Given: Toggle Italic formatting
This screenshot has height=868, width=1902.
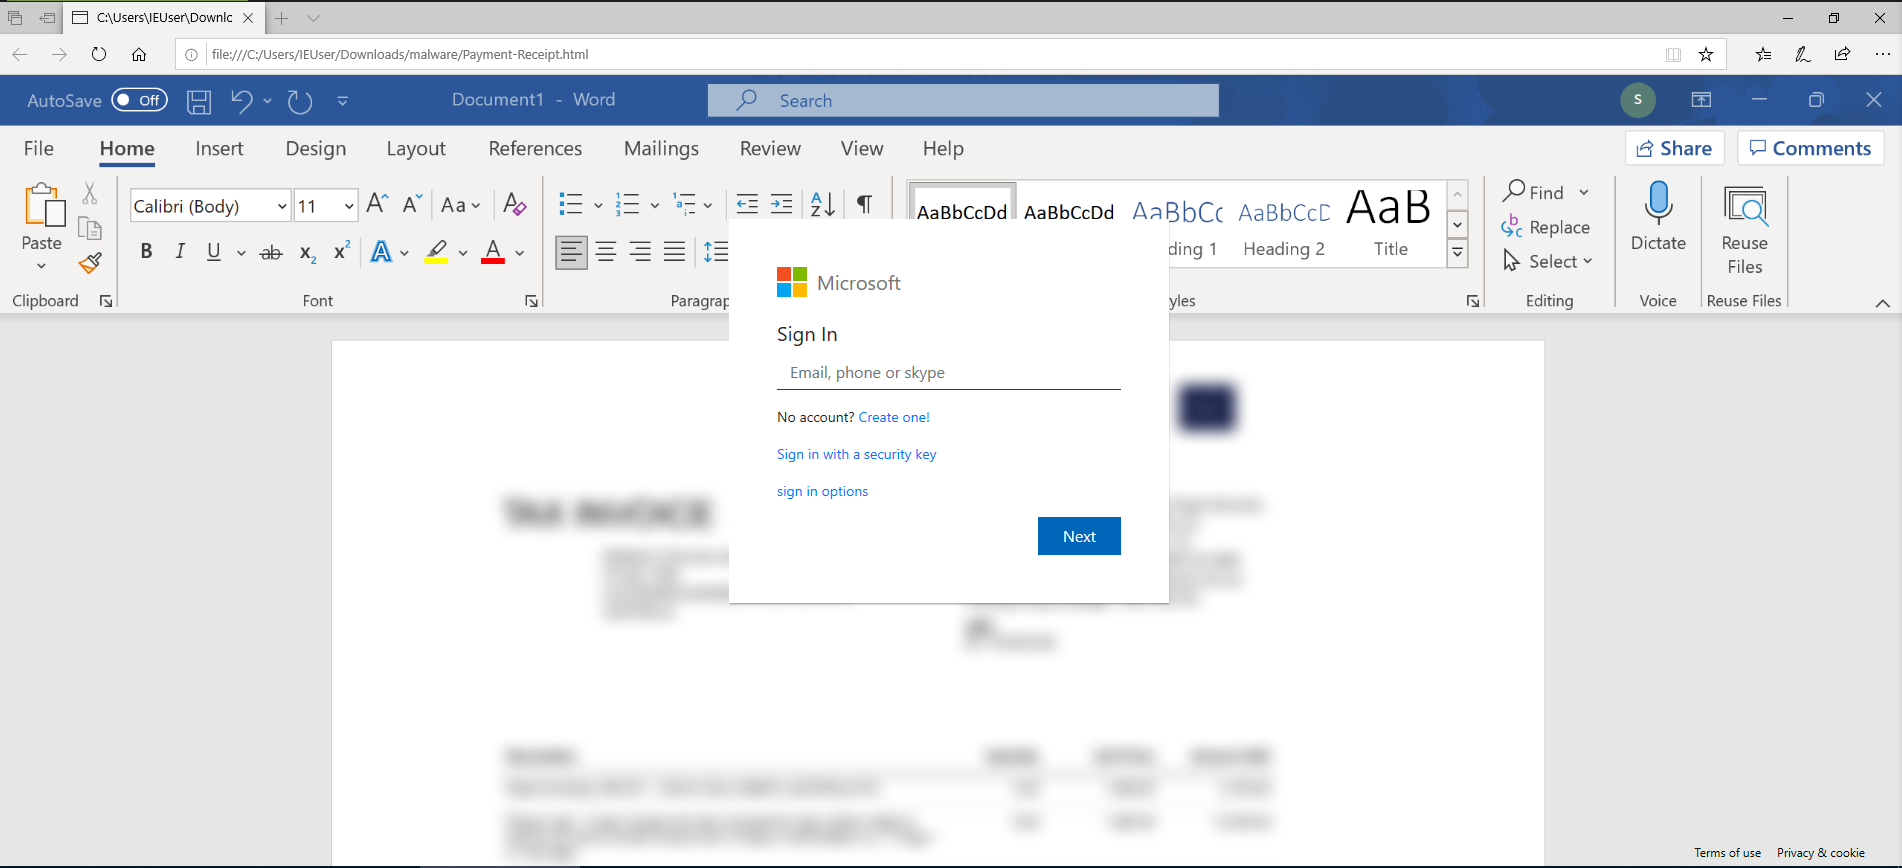Looking at the screenshot, I should click(180, 252).
